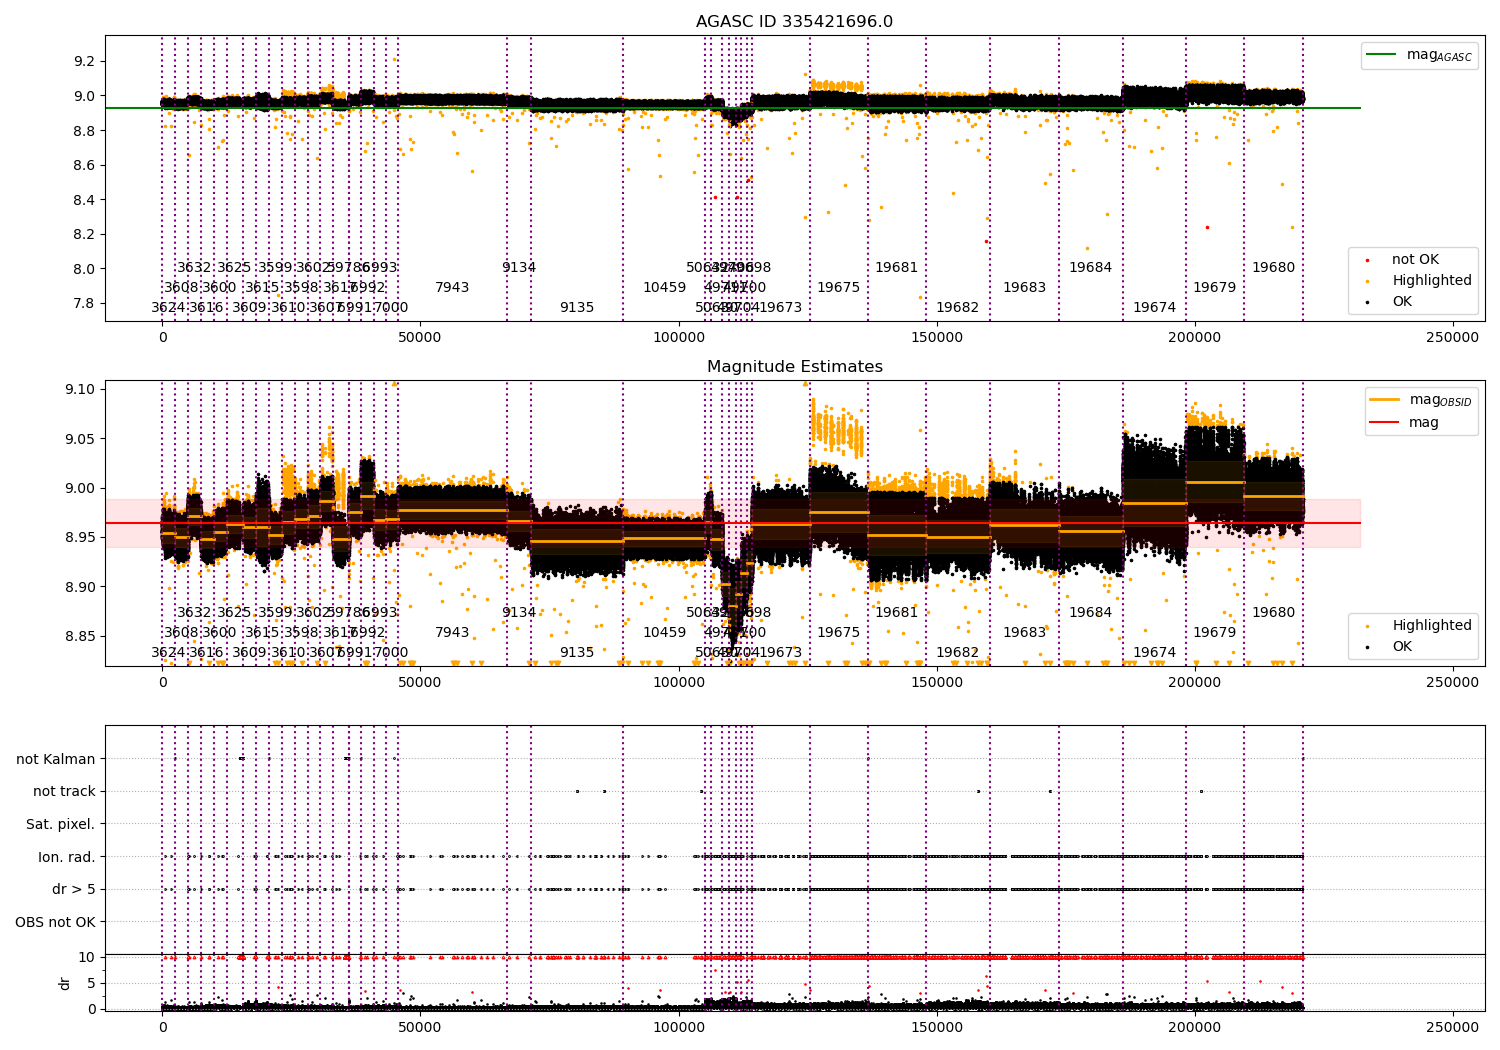Click the 8.4 tick on top plot

(84, 201)
